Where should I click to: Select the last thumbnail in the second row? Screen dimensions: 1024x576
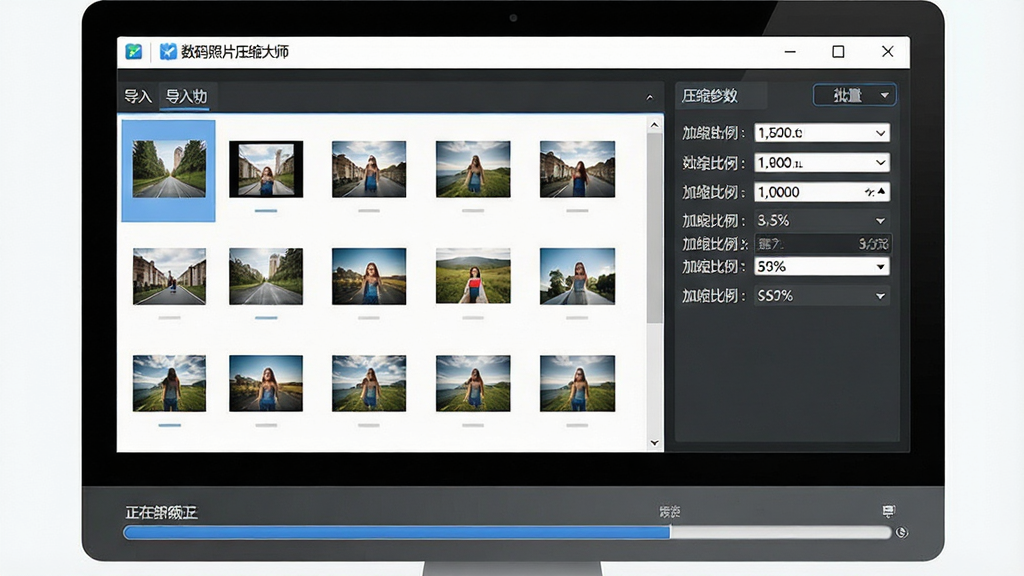point(577,276)
